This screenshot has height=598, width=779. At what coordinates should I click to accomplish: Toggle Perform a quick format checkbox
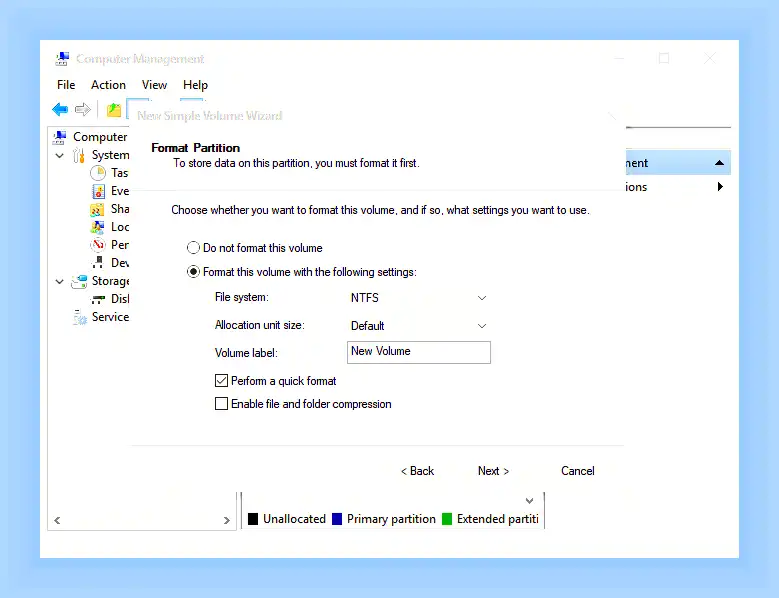click(x=222, y=380)
